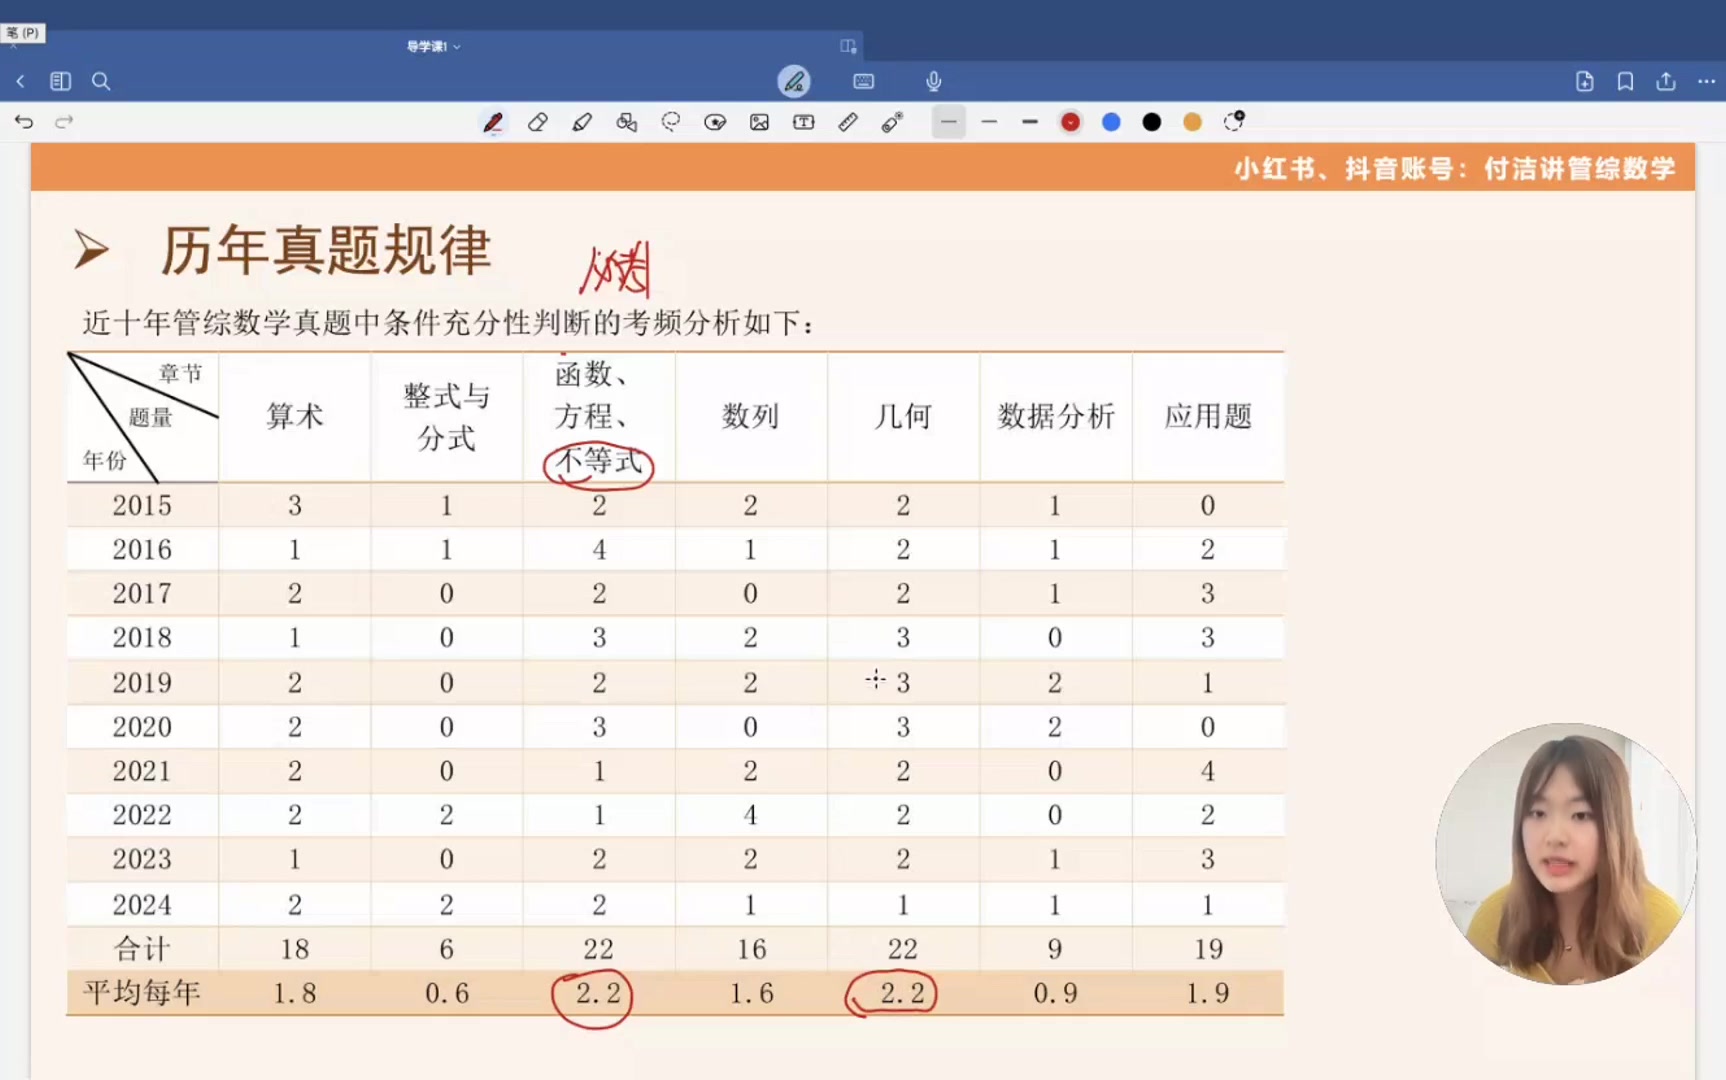Click the 2019 year row label

[x=142, y=682]
